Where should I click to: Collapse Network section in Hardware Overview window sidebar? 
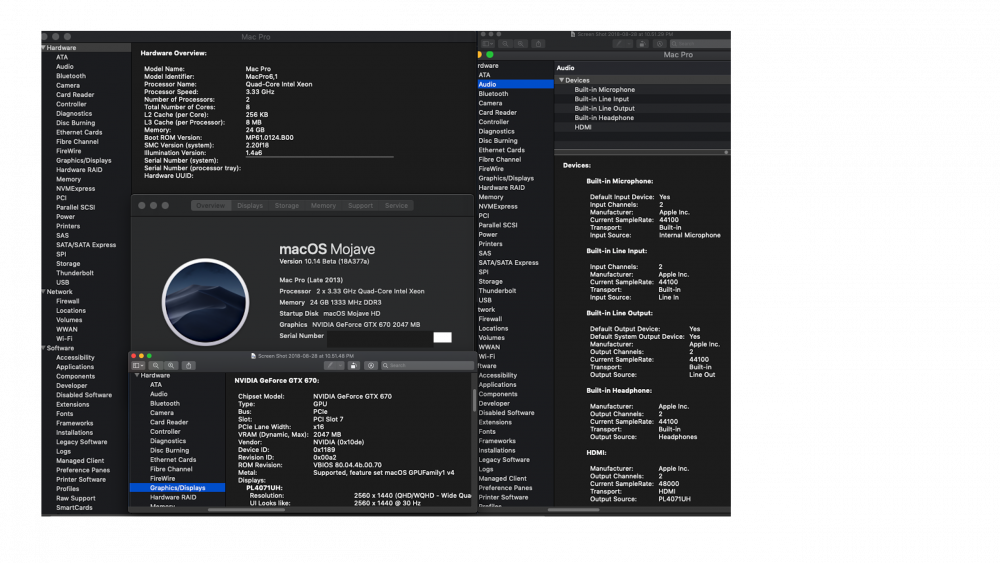[x=43, y=292]
